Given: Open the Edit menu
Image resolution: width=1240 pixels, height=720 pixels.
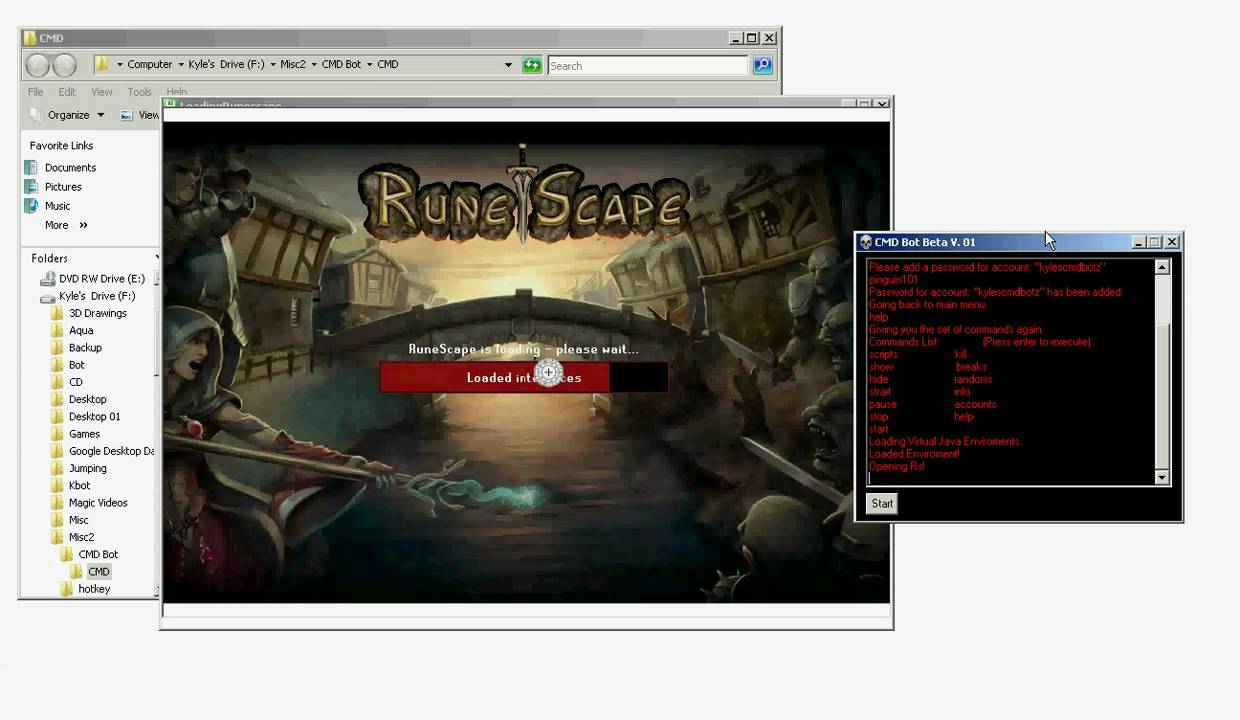Looking at the screenshot, I should [67, 92].
